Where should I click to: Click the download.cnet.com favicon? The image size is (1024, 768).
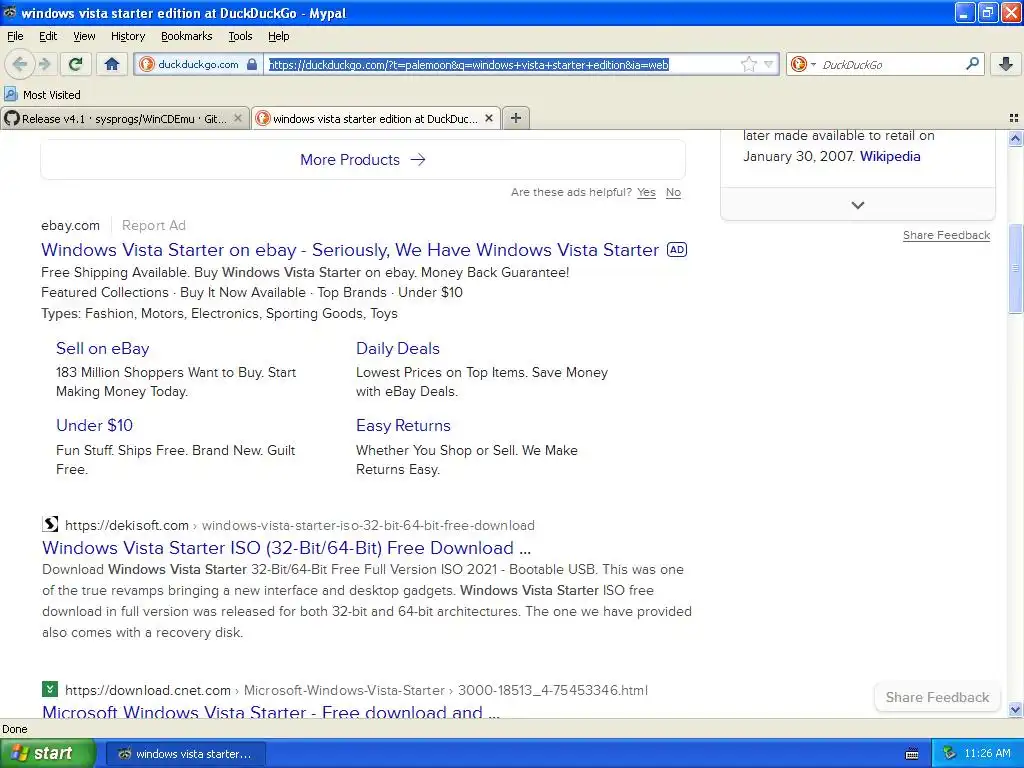coord(50,689)
